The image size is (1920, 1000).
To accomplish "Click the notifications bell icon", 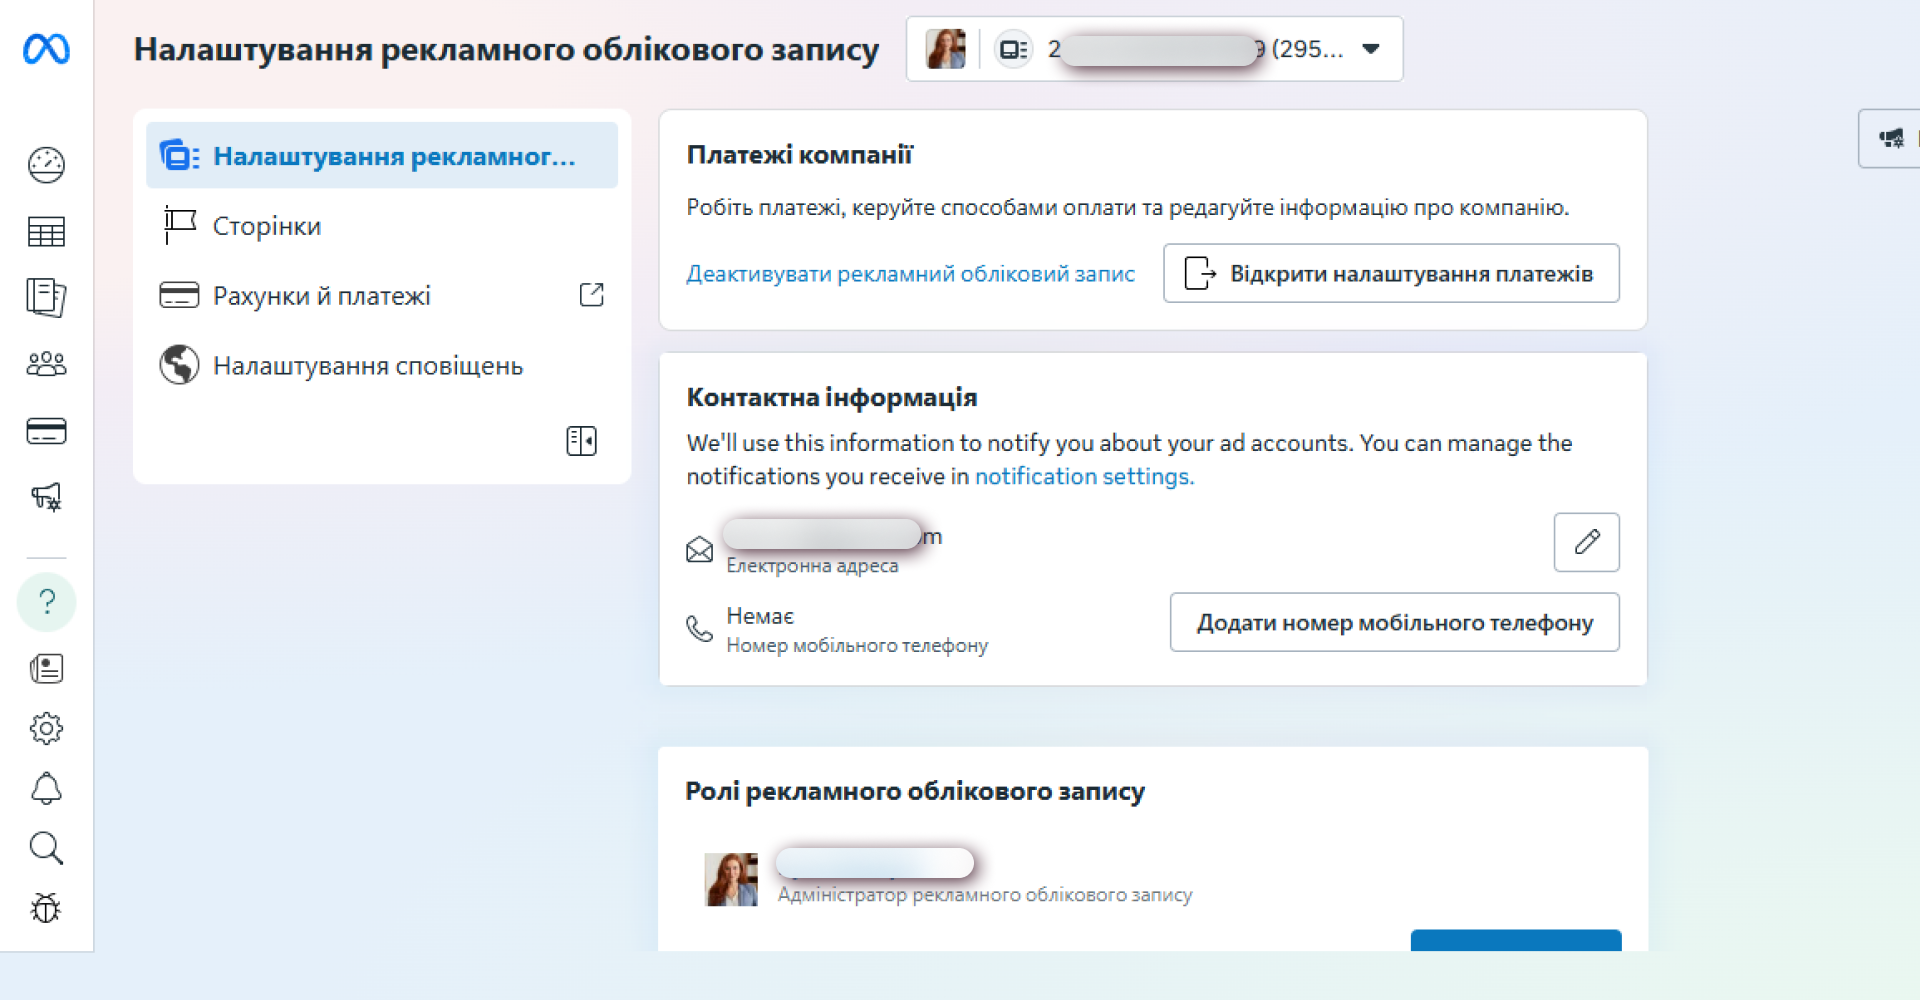I will tap(47, 788).
